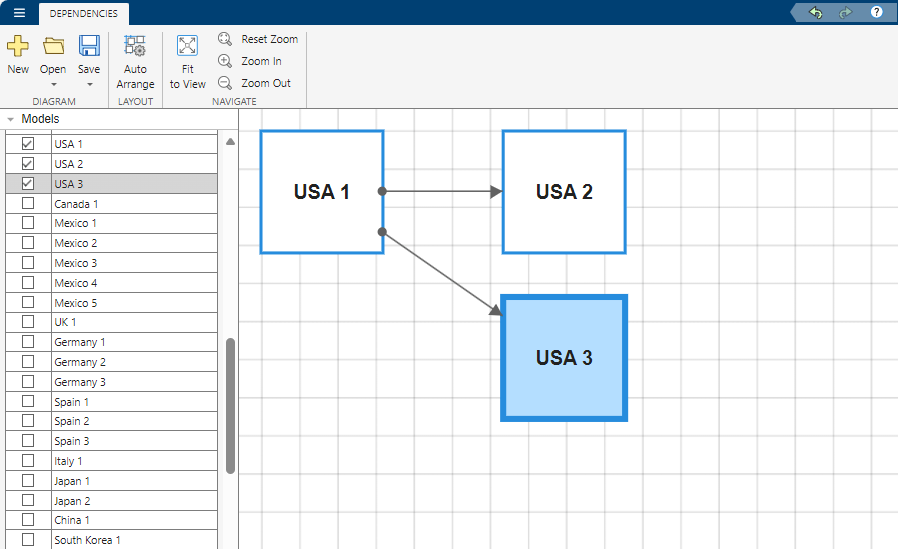
Task: Click the Zoom In icon
Action: click(x=225, y=61)
